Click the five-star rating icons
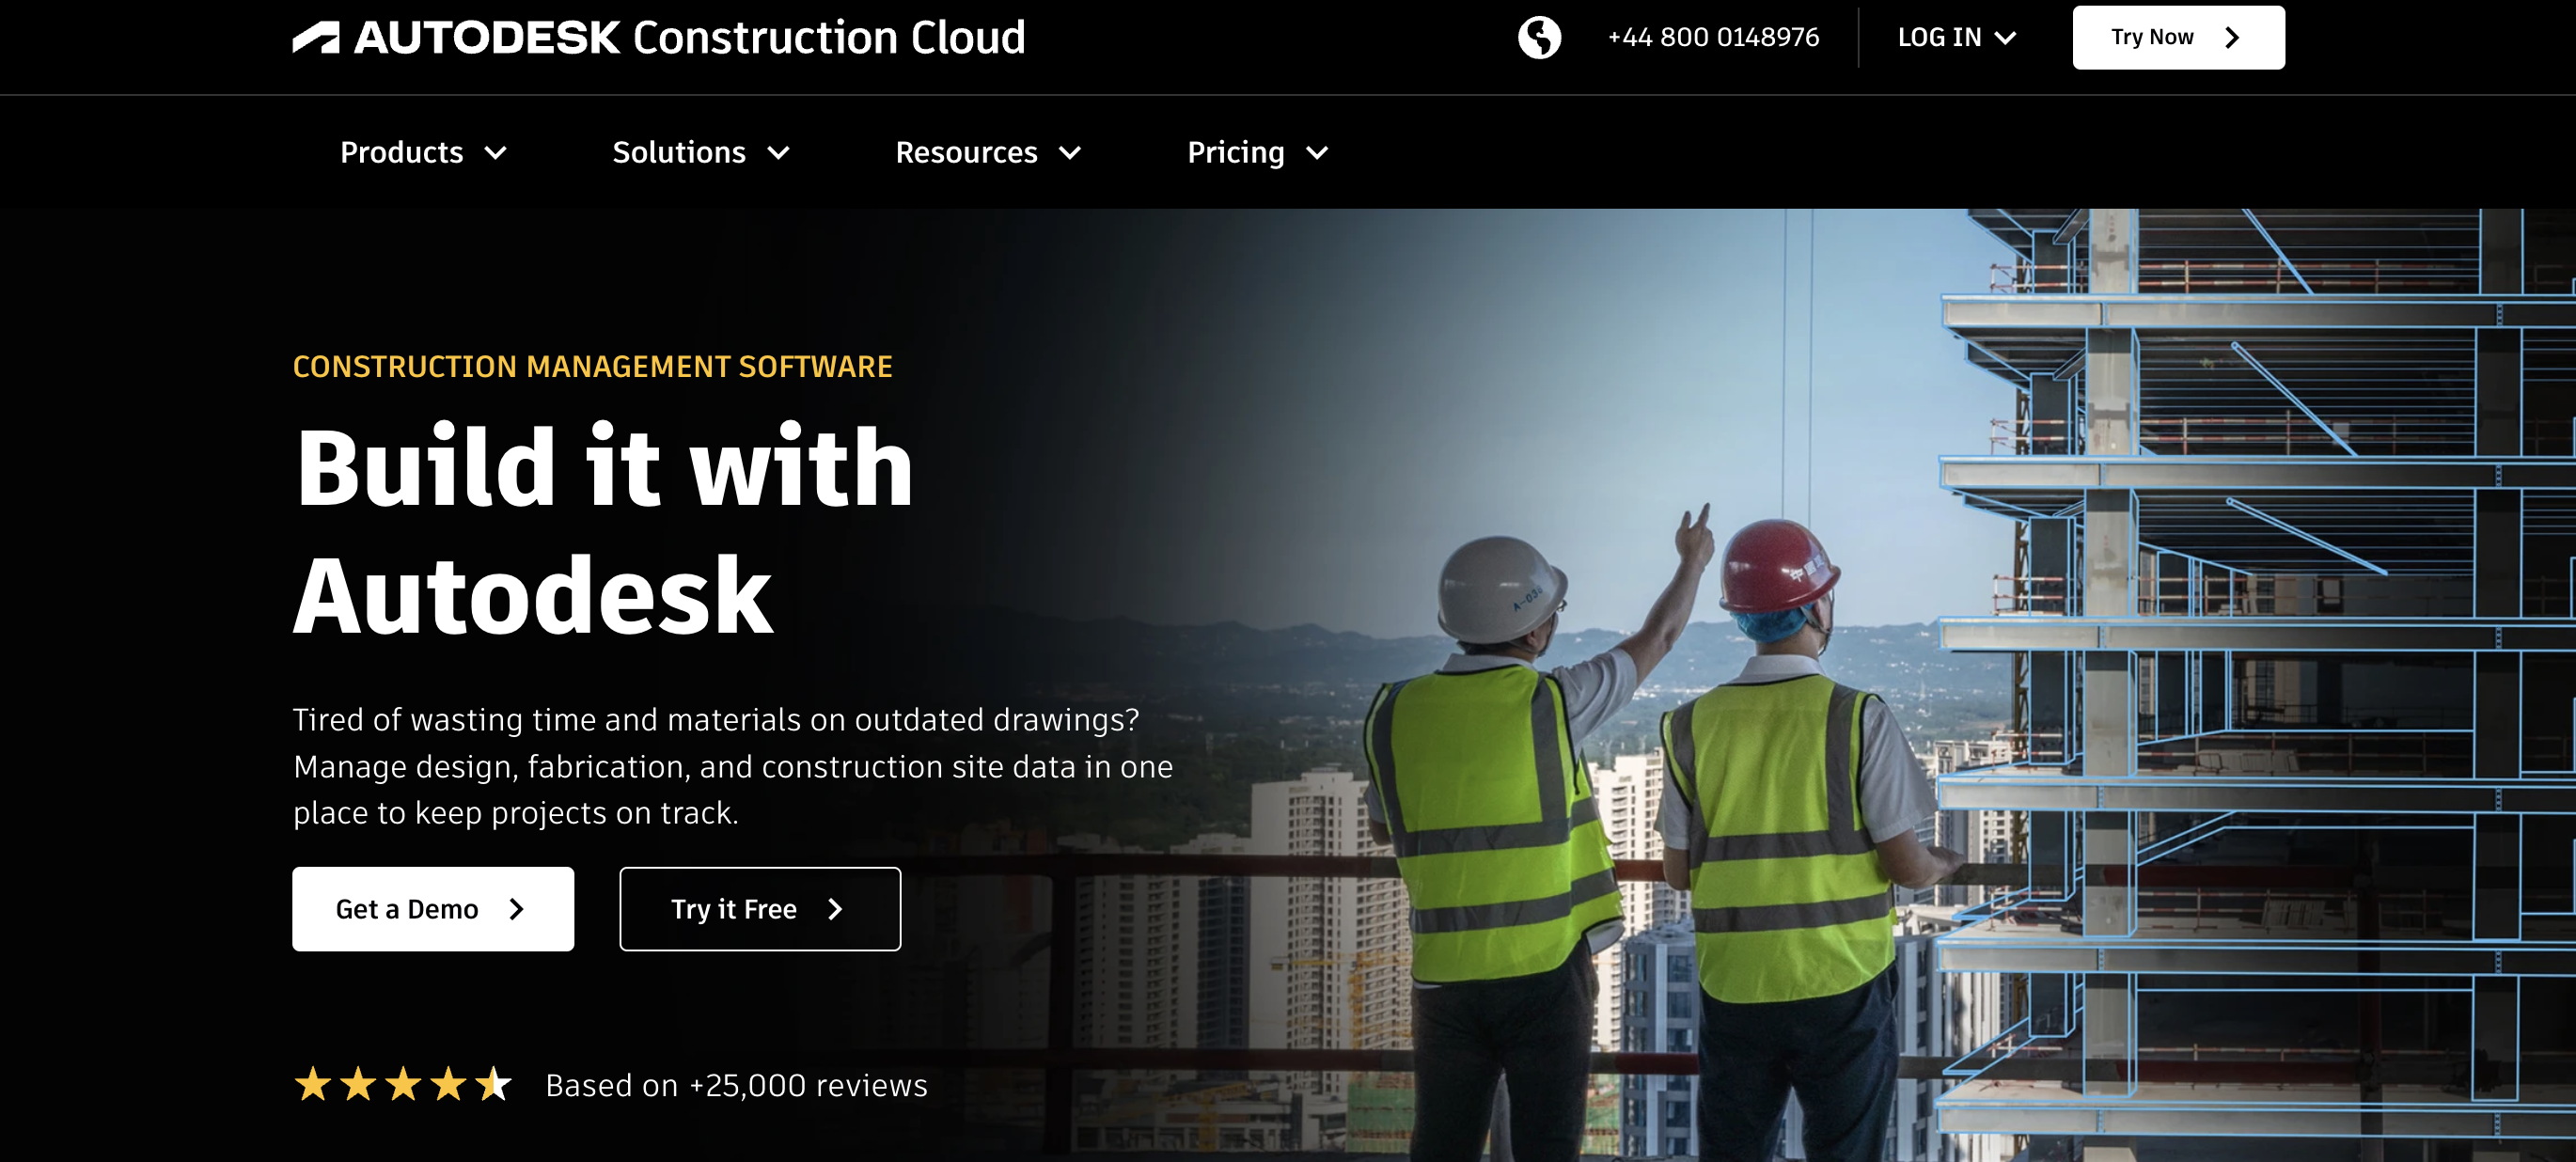The width and height of the screenshot is (2576, 1162). tap(403, 1084)
